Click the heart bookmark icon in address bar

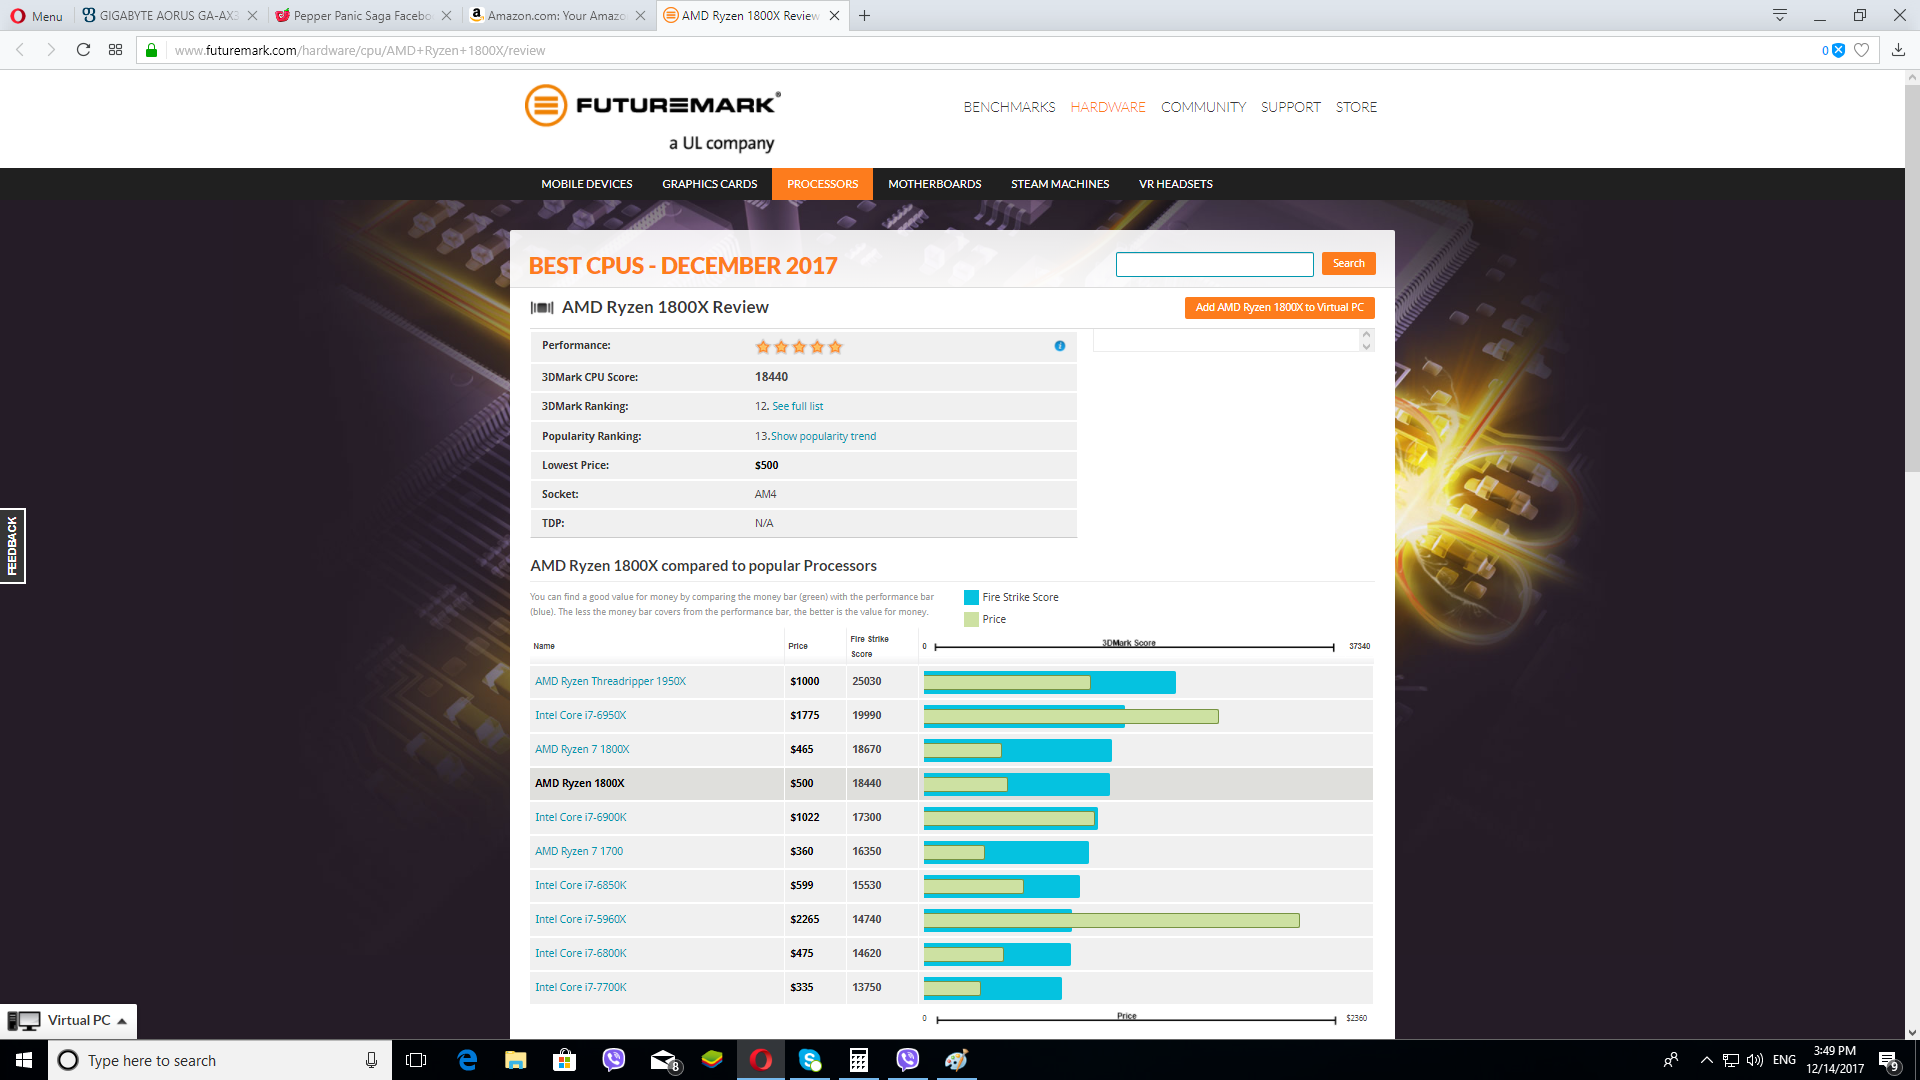1861,50
